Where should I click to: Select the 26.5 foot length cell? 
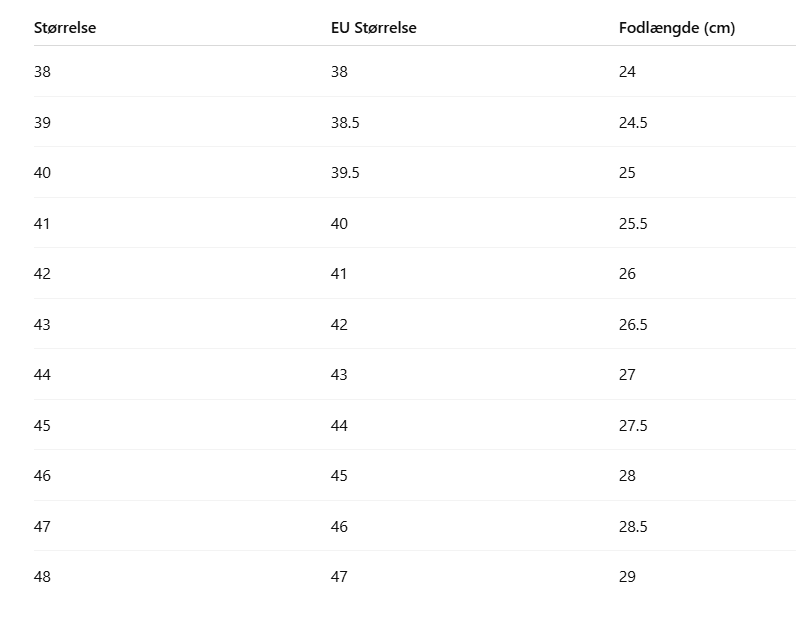pos(633,325)
